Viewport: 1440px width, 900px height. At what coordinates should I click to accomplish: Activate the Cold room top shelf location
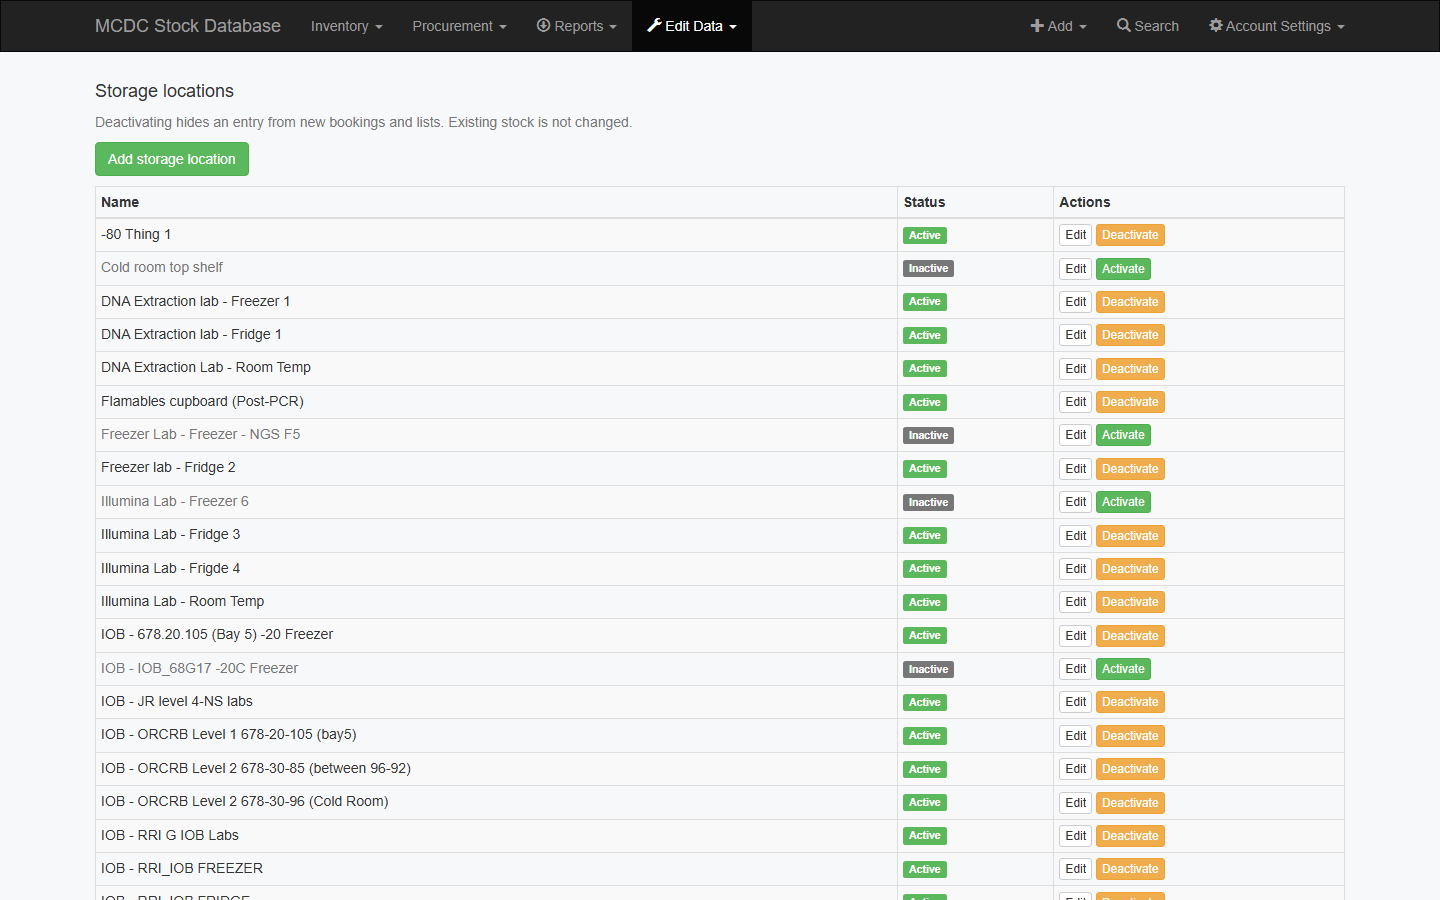click(1123, 269)
